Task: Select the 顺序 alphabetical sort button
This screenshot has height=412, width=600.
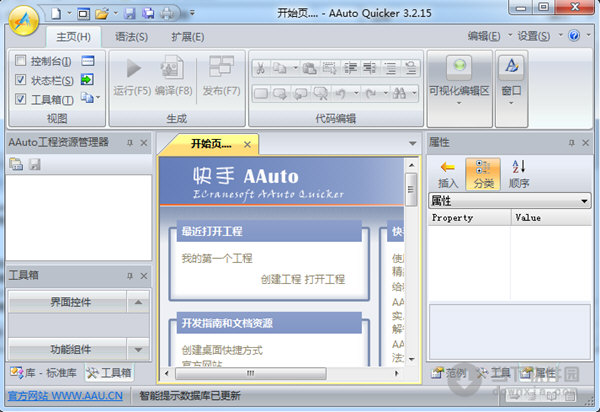Action: point(519,174)
